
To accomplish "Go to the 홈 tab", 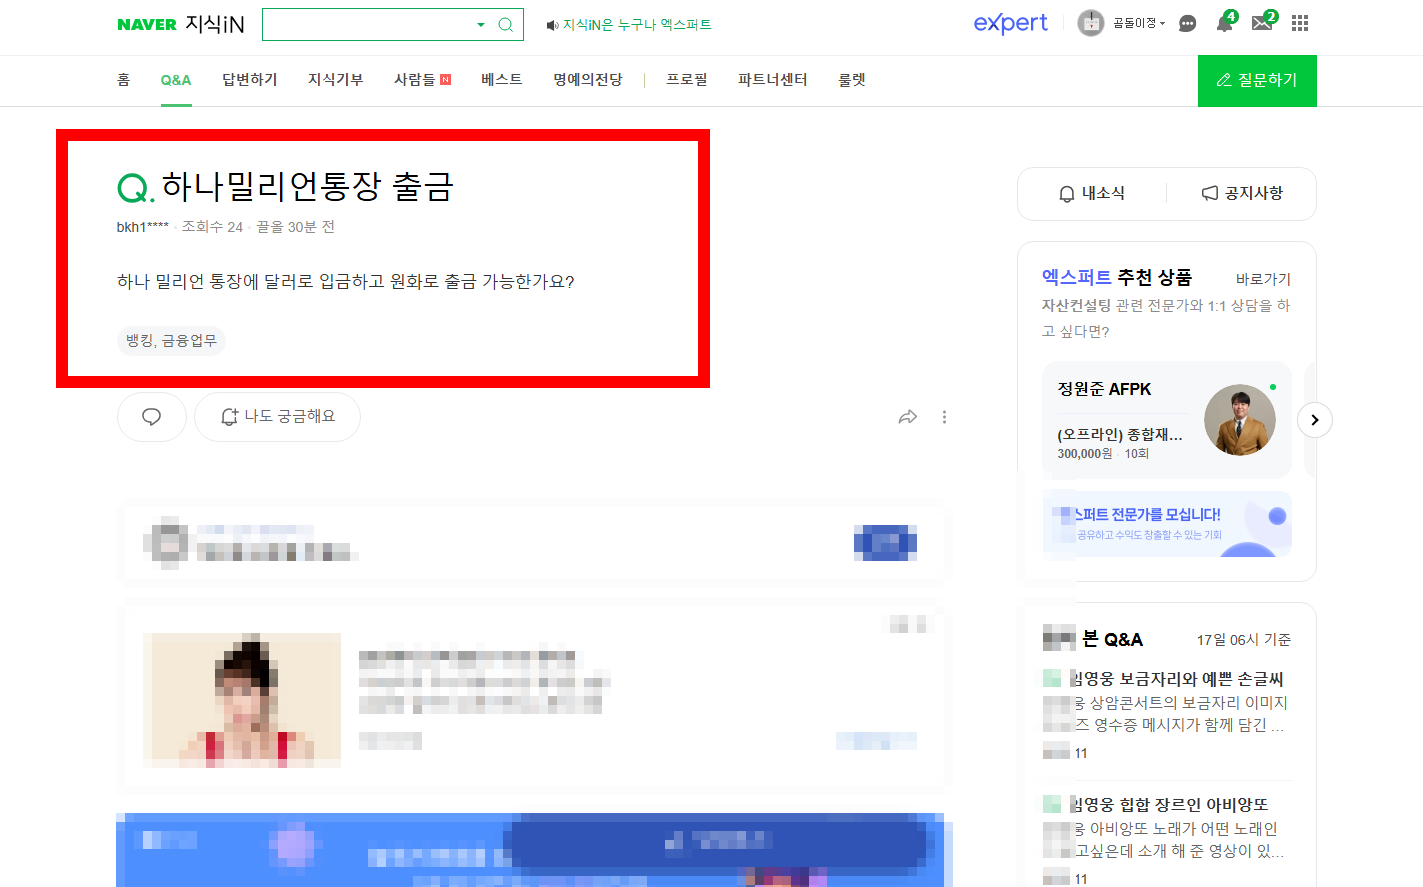I will [x=123, y=80].
